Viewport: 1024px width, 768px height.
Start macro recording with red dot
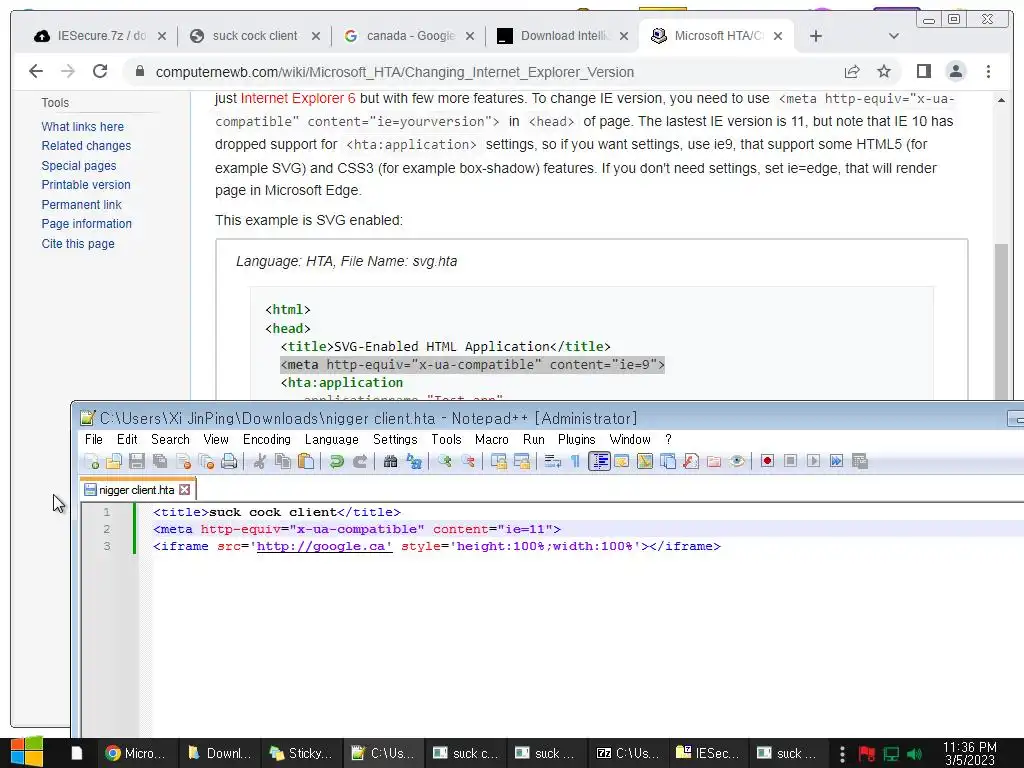click(767, 462)
